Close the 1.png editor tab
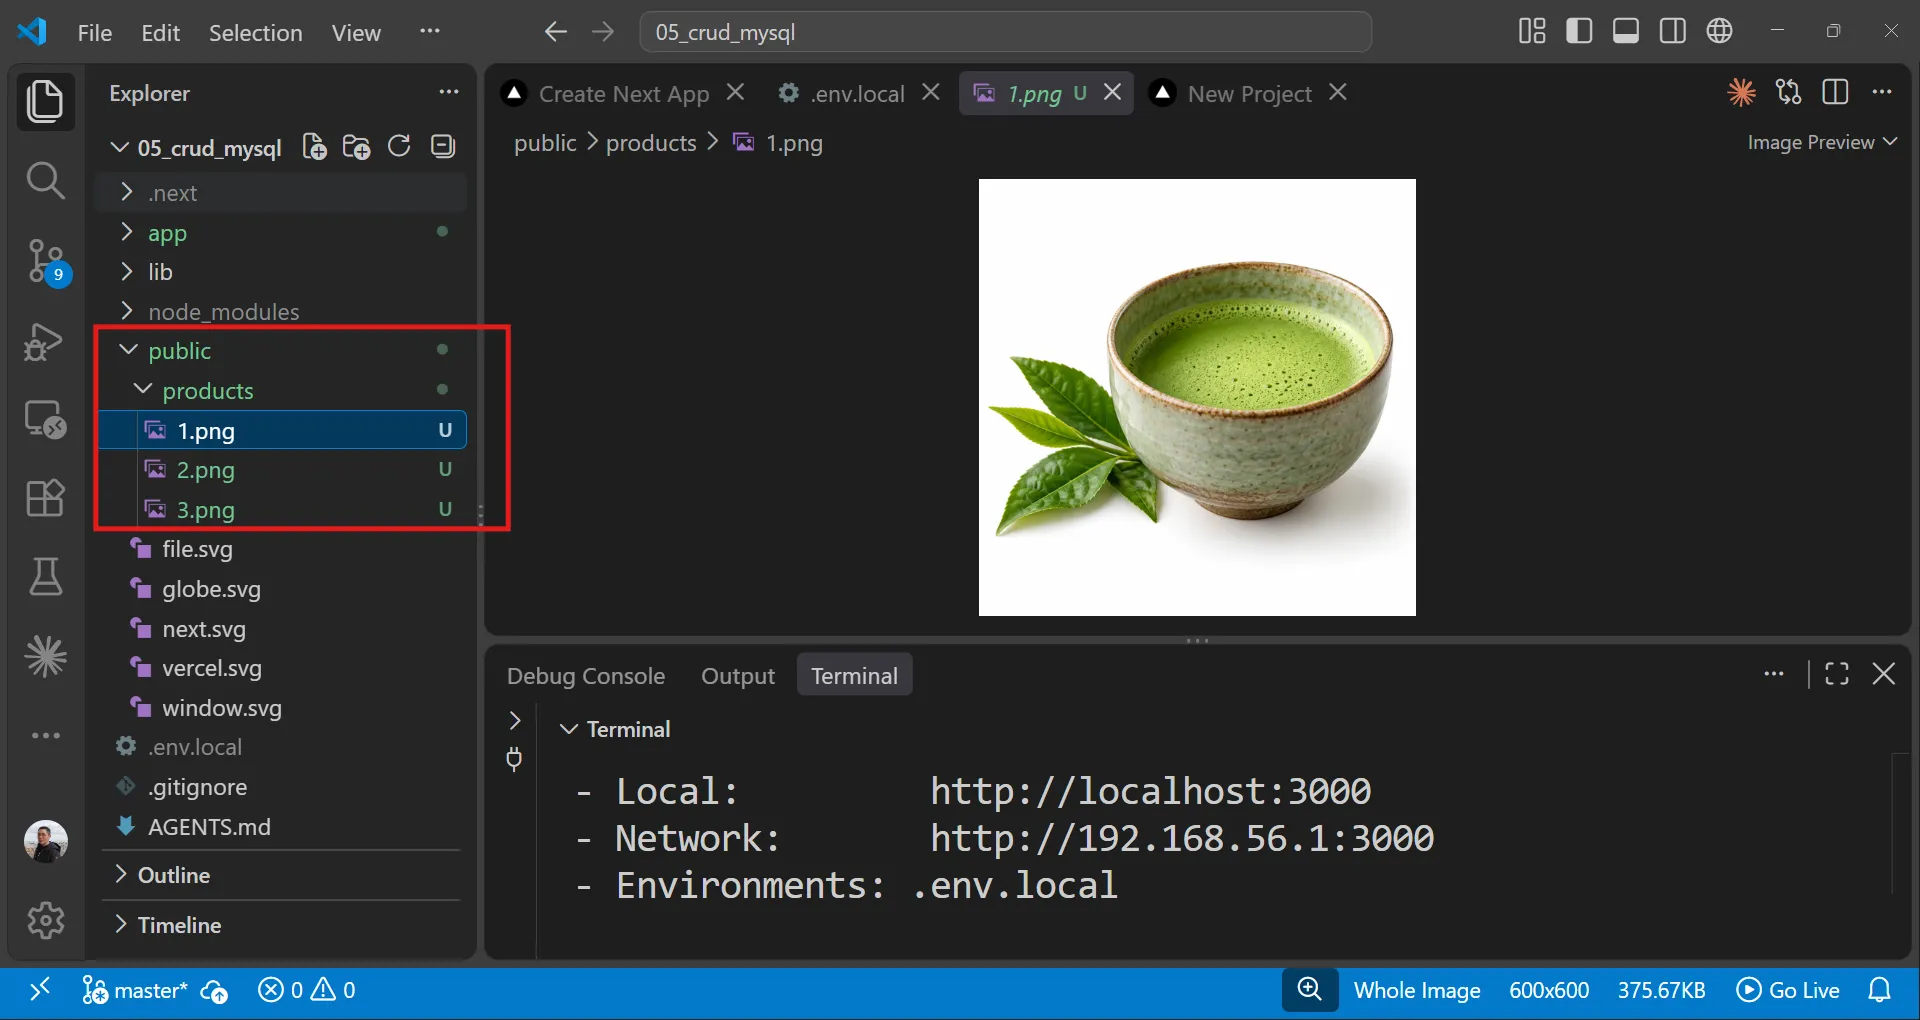 pyautogui.click(x=1112, y=92)
